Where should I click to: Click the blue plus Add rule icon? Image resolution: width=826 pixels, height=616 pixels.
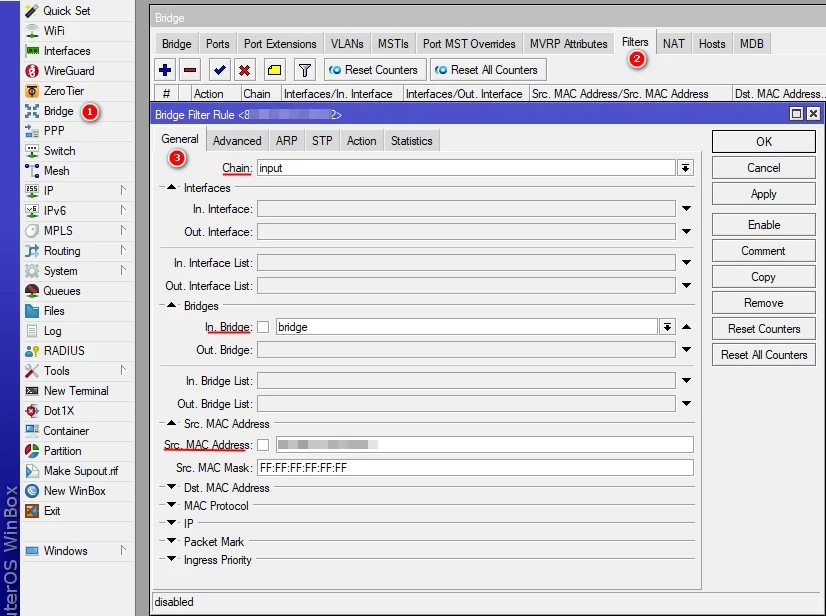(165, 70)
